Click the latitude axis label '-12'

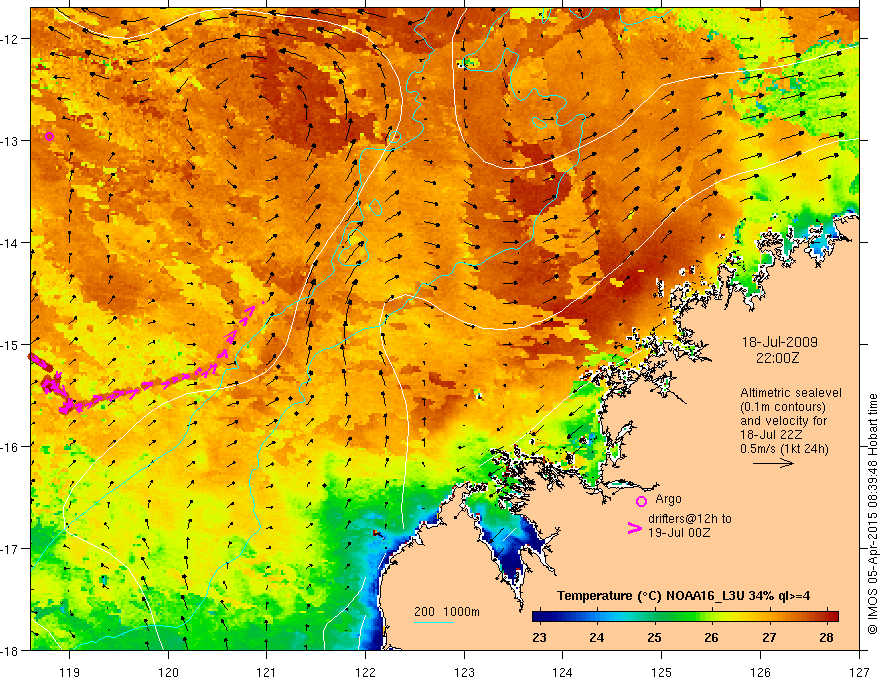click(x=10, y=38)
